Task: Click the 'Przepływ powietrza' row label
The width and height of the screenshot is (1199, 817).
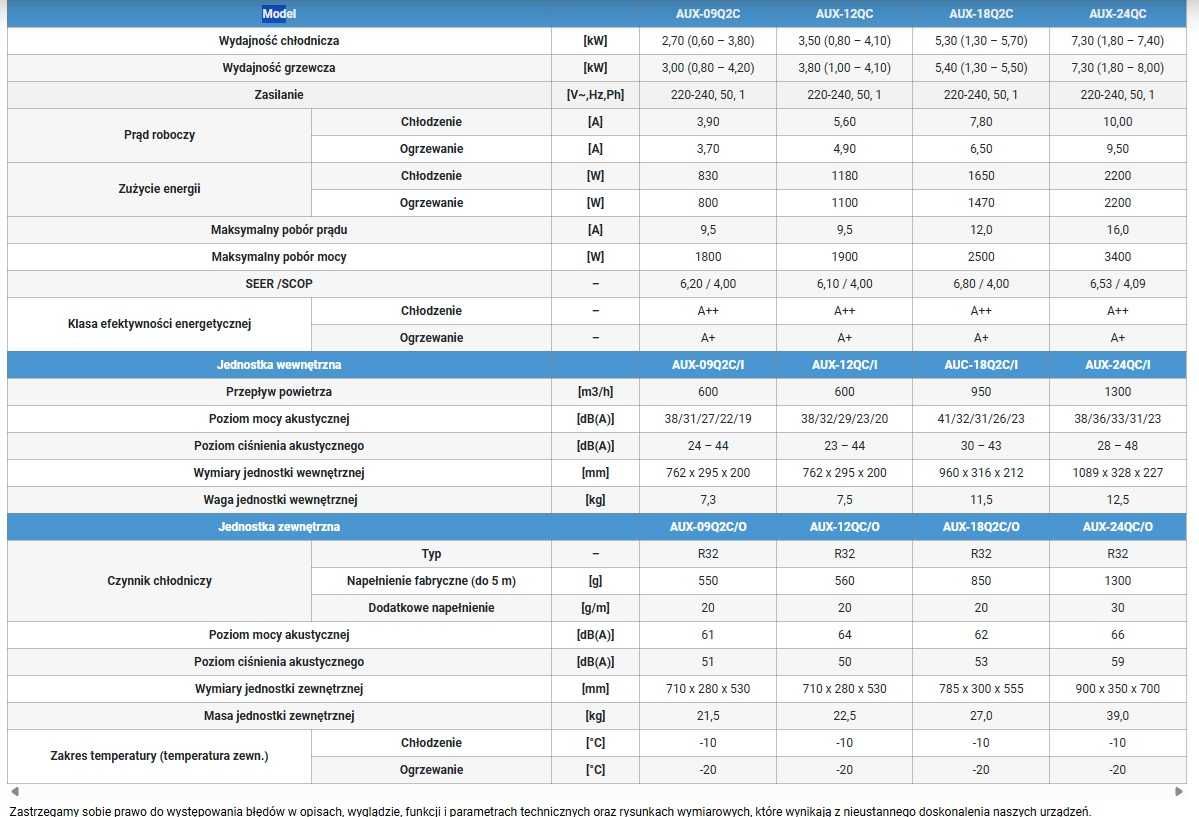Action: 279,392
